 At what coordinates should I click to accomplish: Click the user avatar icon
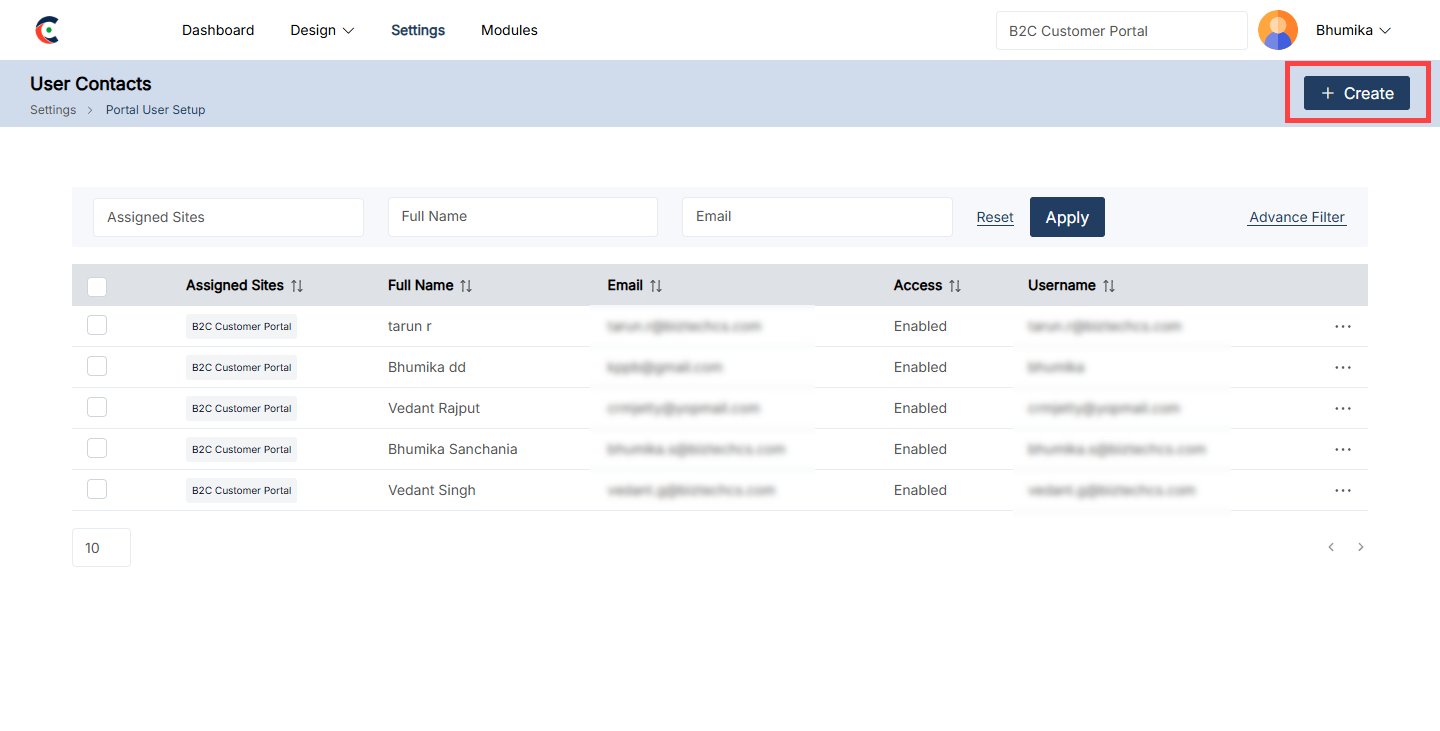1277,30
